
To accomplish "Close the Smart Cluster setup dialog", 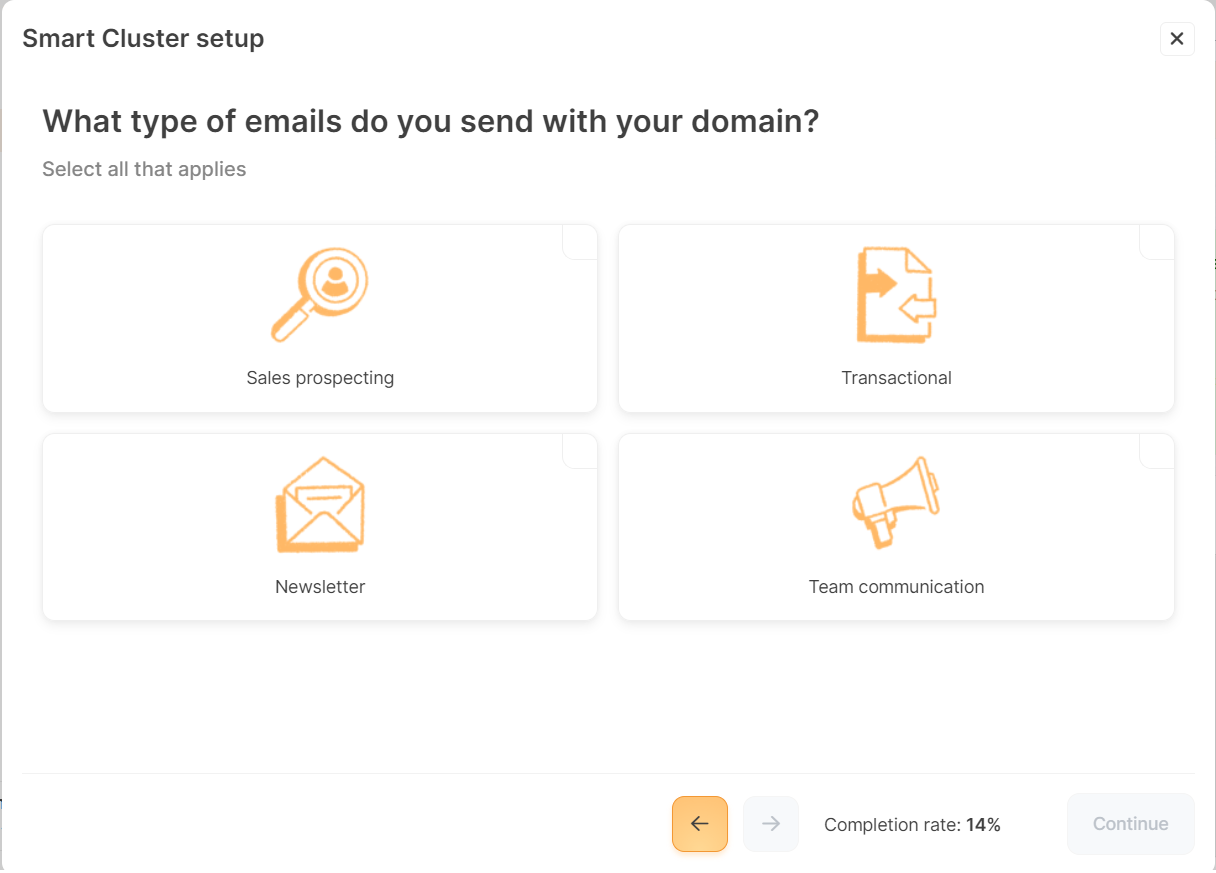I will (1177, 39).
